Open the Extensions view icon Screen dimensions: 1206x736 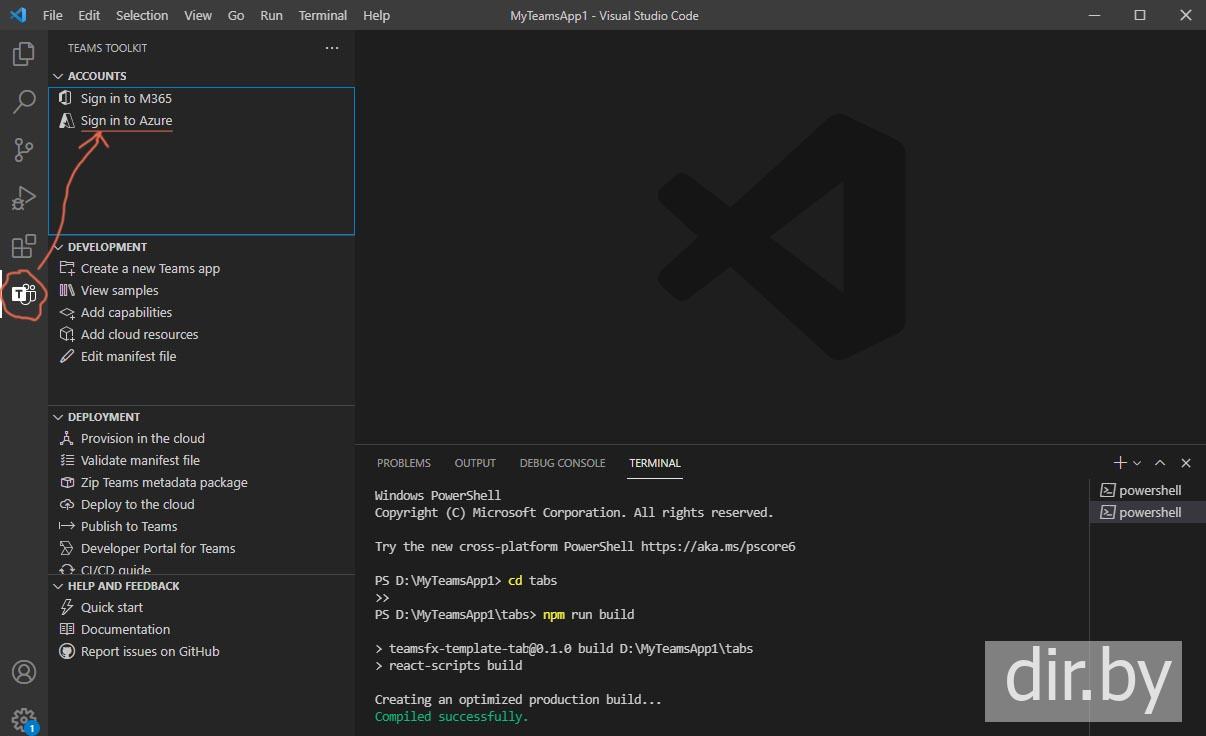tap(23, 246)
